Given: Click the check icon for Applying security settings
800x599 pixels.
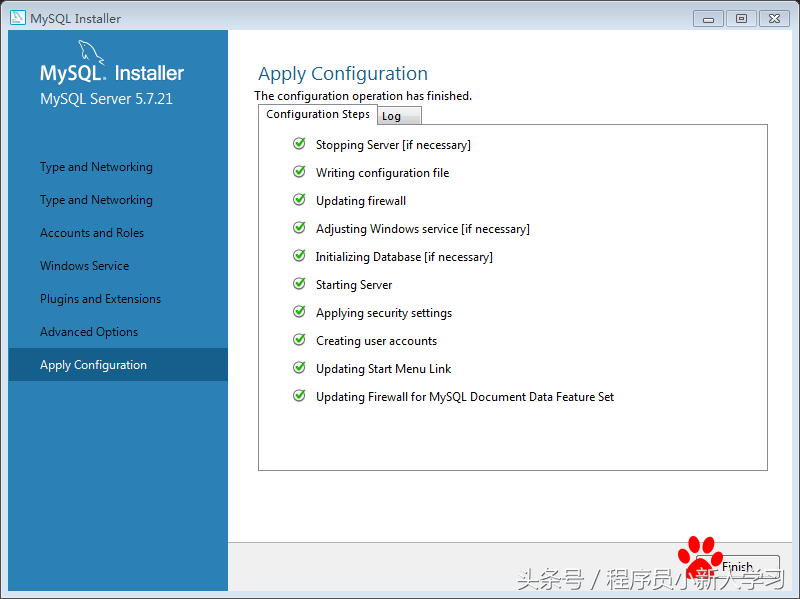Looking at the screenshot, I should (298, 312).
